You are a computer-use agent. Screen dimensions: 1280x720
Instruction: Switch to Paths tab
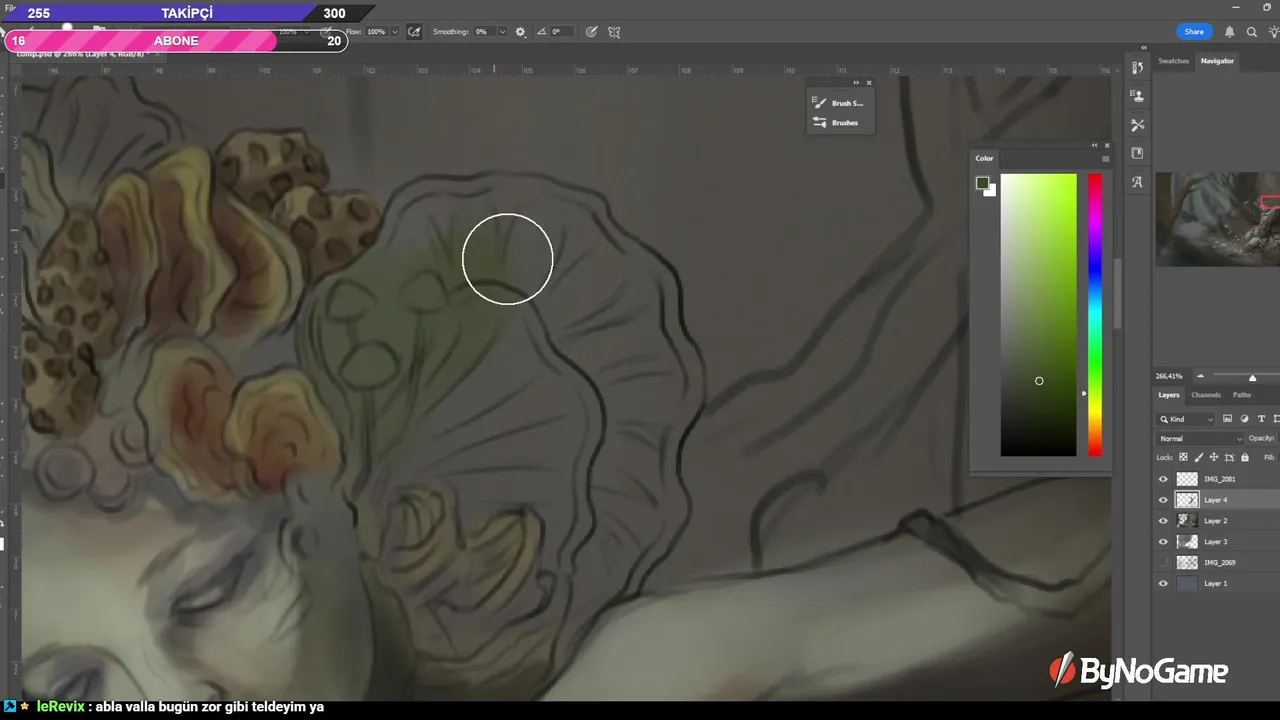coord(1241,395)
